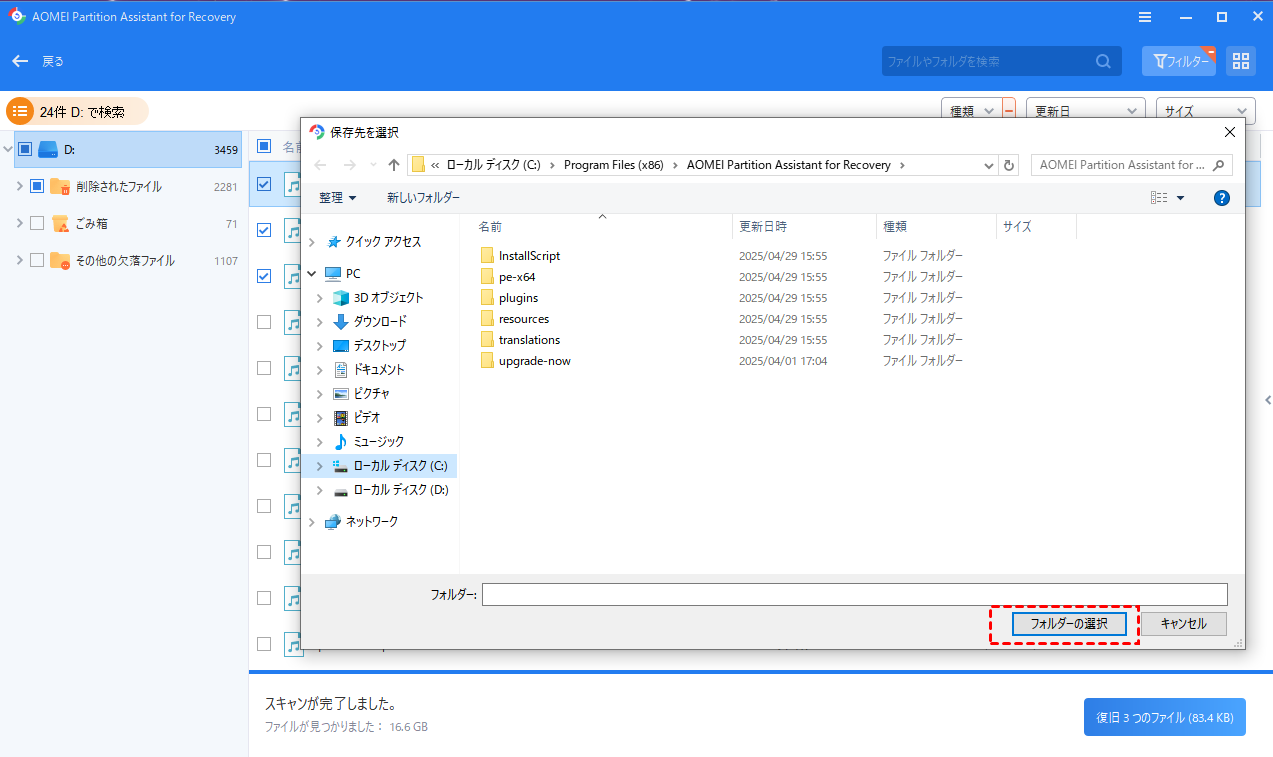Open the 整理 dropdown menu

tap(337, 198)
